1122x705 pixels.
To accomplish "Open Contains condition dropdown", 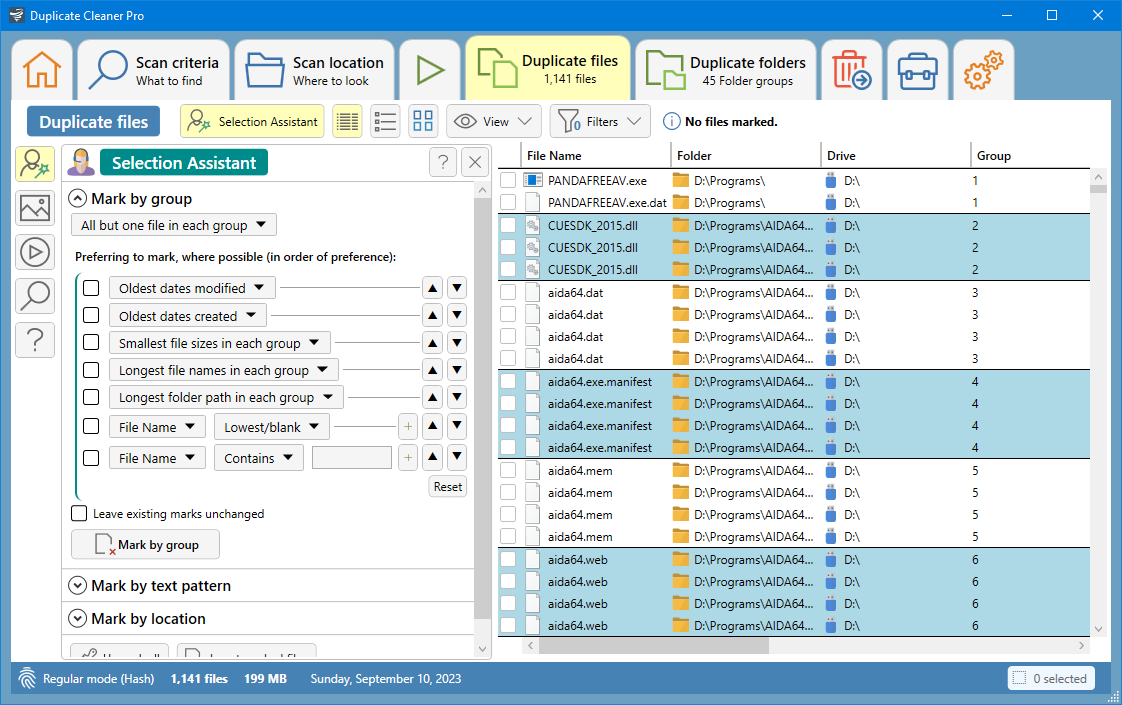I will tap(259, 458).
